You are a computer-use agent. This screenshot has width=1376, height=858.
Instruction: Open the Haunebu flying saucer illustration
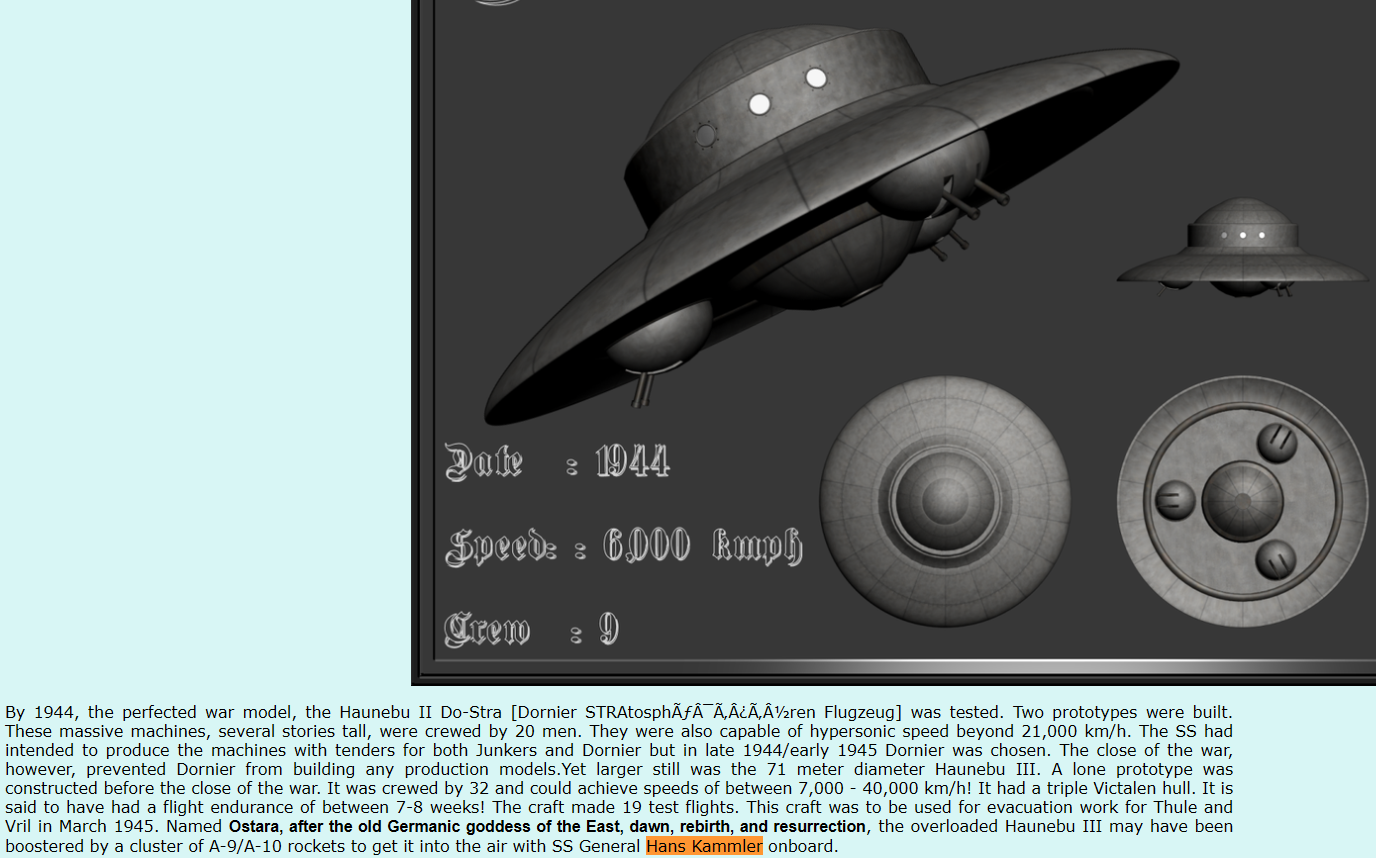click(893, 342)
